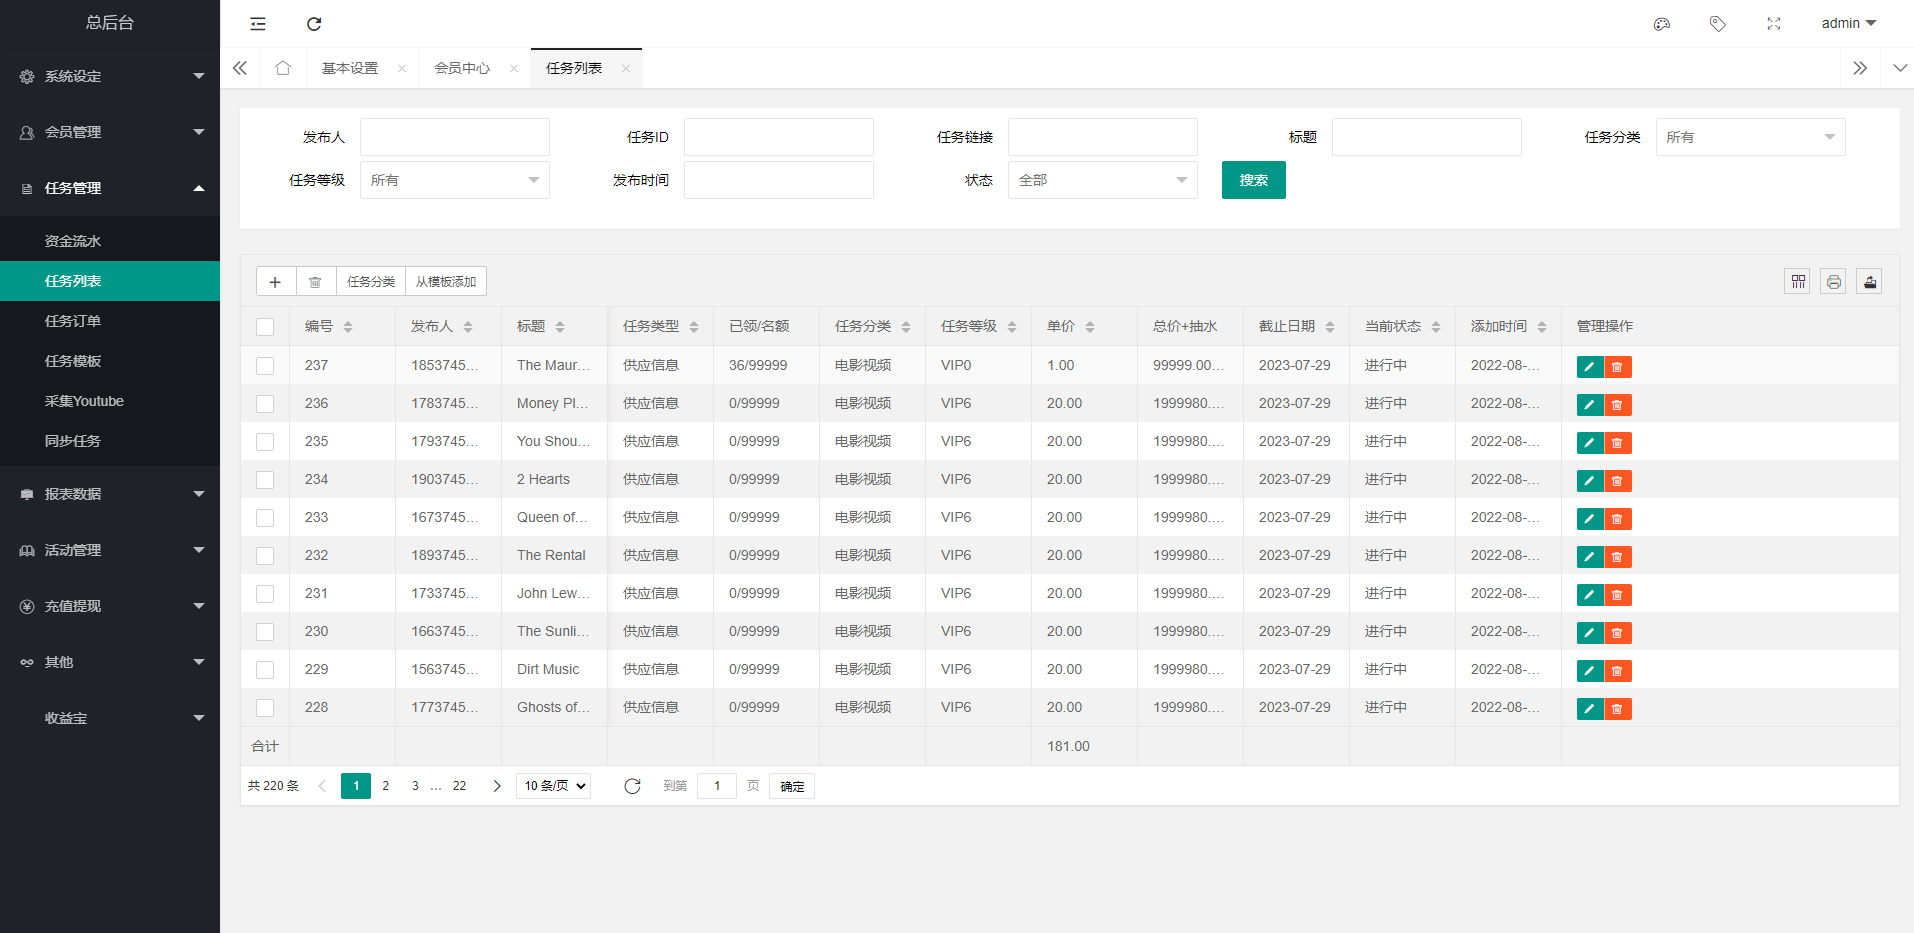Image resolution: width=1914 pixels, height=933 pixels.
Task: Delete task 228 with red trash icon
Action: [1617, 709]
